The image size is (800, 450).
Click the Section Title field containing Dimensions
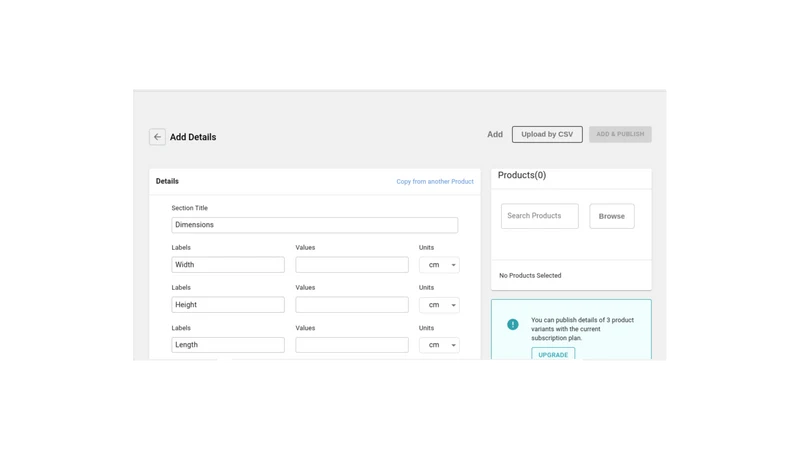[x=315, y=225]
